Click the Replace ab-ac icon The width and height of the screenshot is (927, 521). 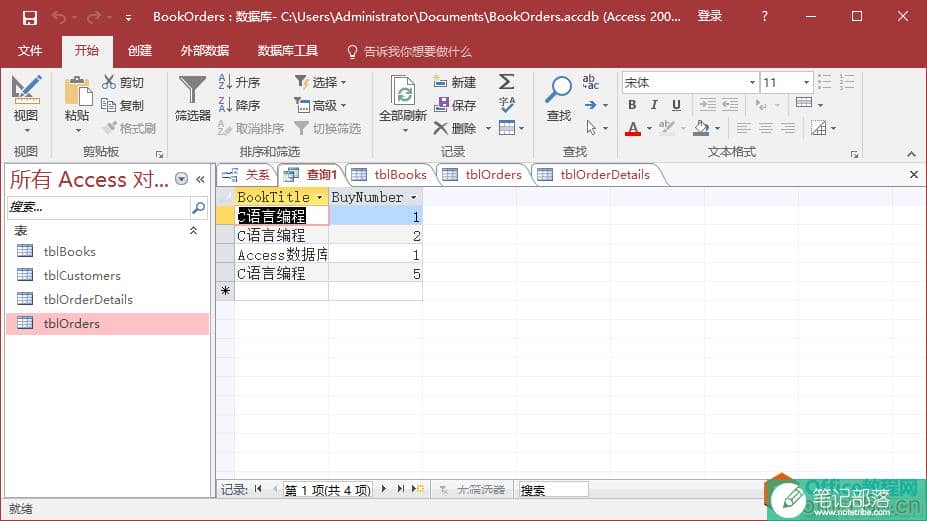point(590,82)
